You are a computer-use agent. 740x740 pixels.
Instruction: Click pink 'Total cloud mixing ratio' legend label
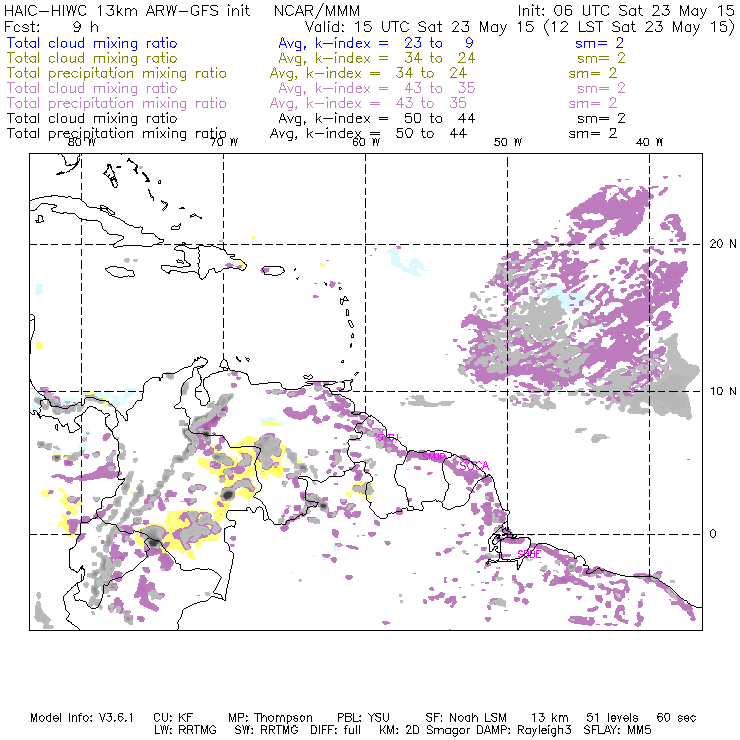click(x=92, y=88)
